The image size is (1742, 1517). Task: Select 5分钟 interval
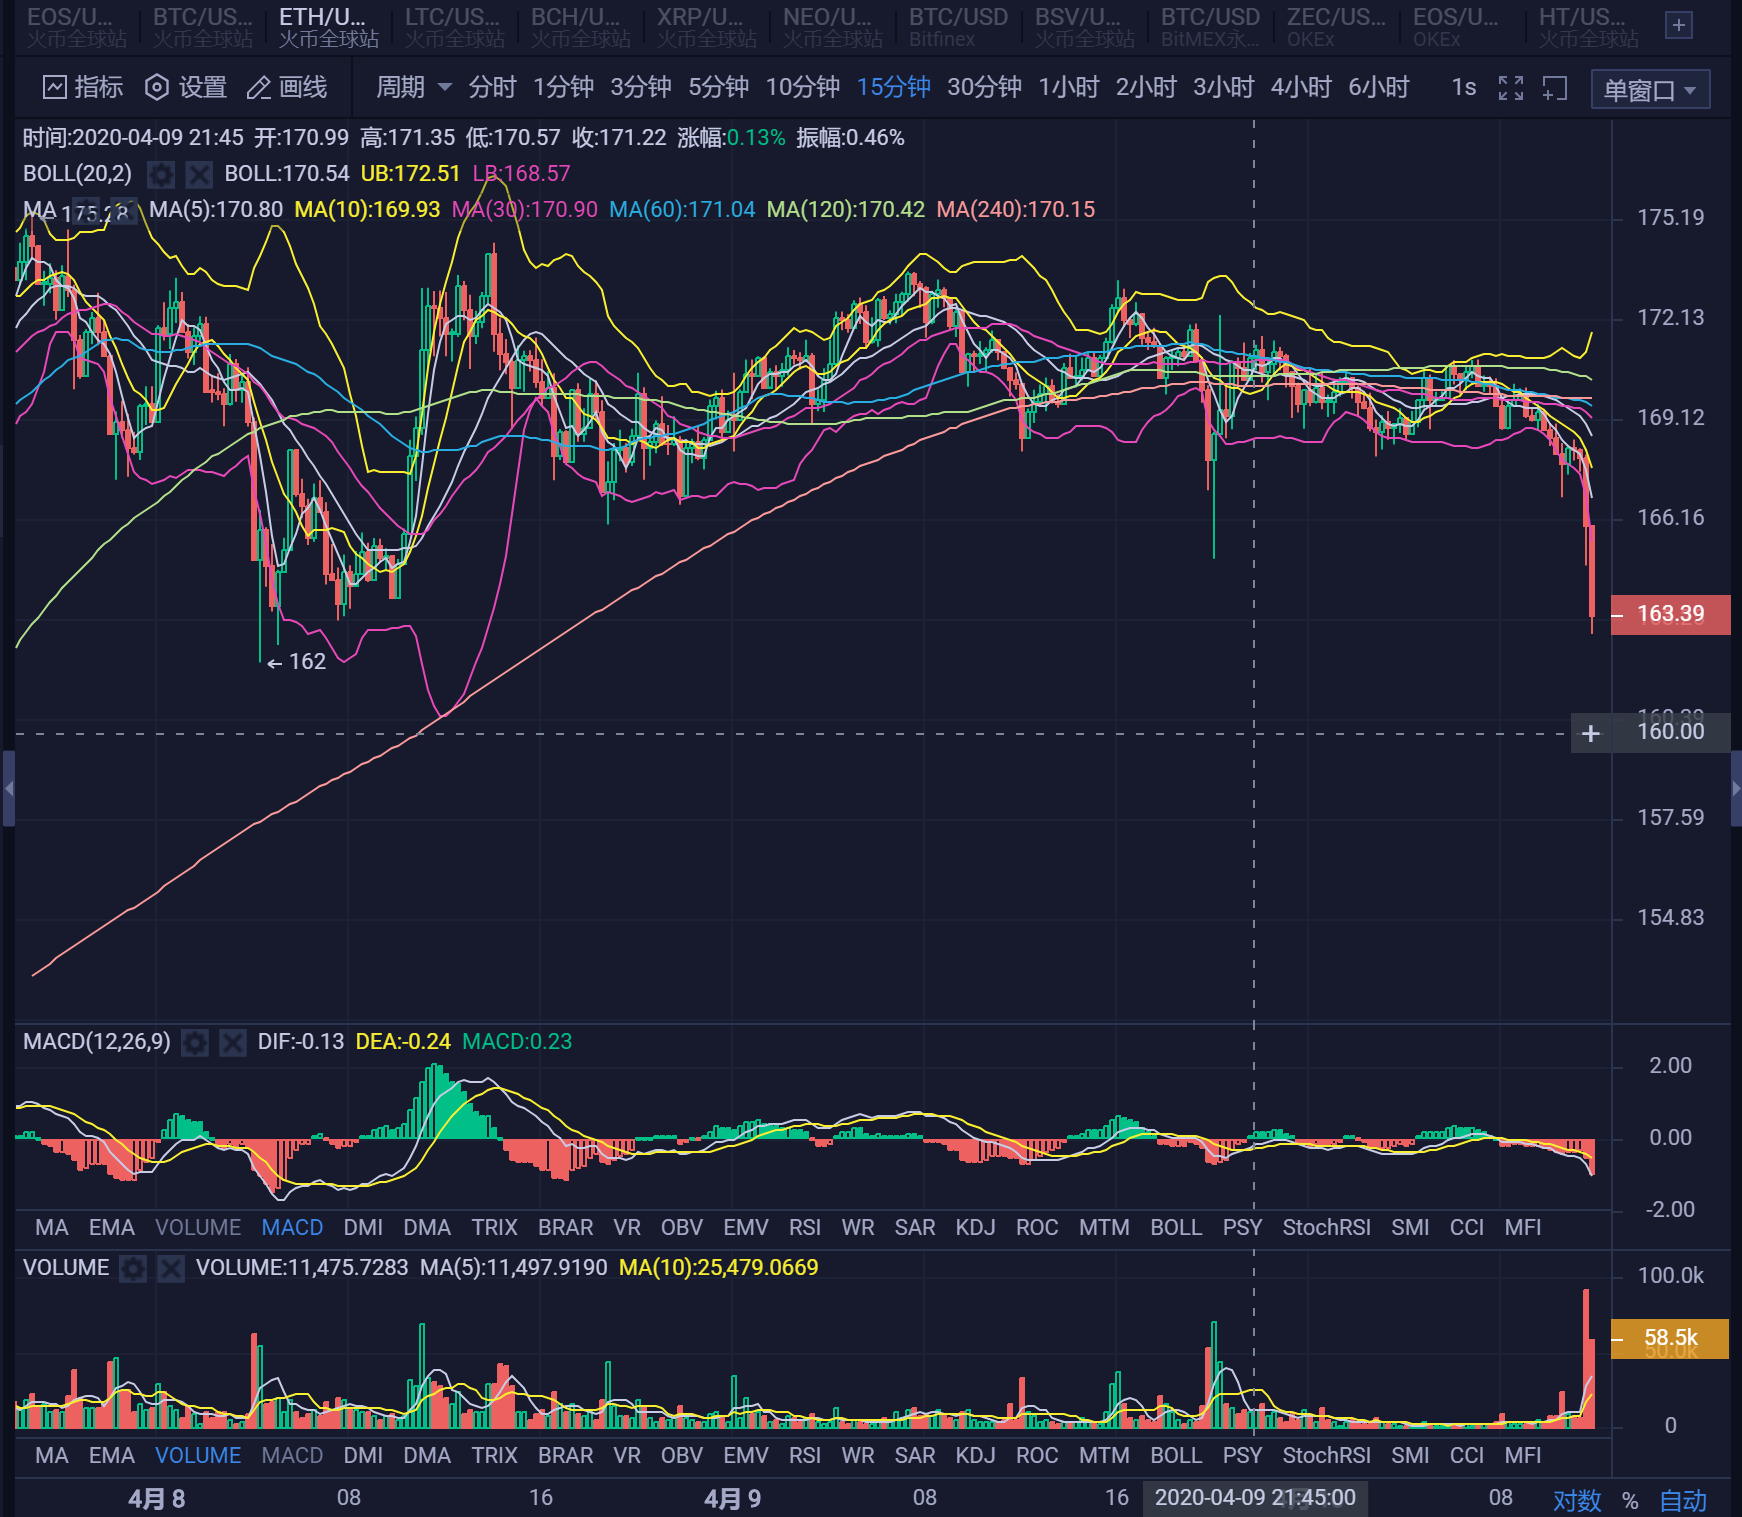point(718,88)
